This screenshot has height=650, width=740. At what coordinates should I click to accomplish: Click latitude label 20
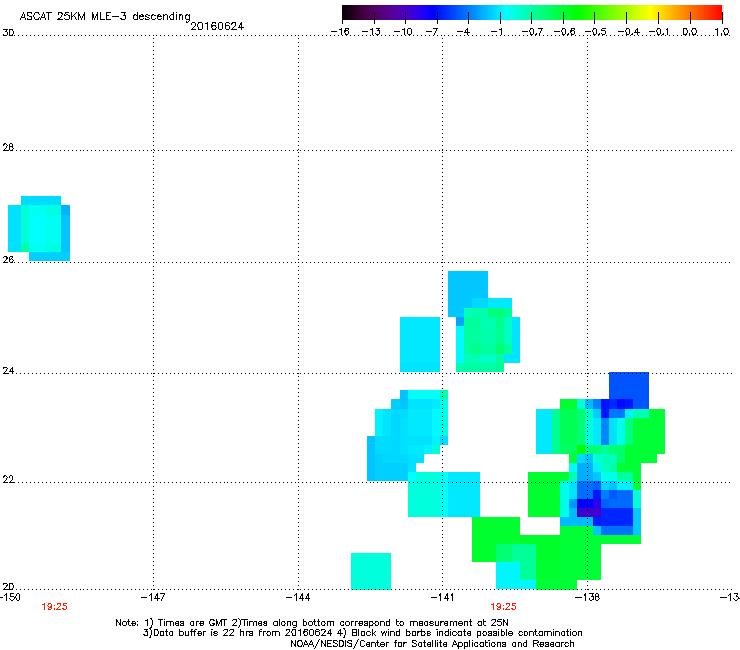point(8,586)
